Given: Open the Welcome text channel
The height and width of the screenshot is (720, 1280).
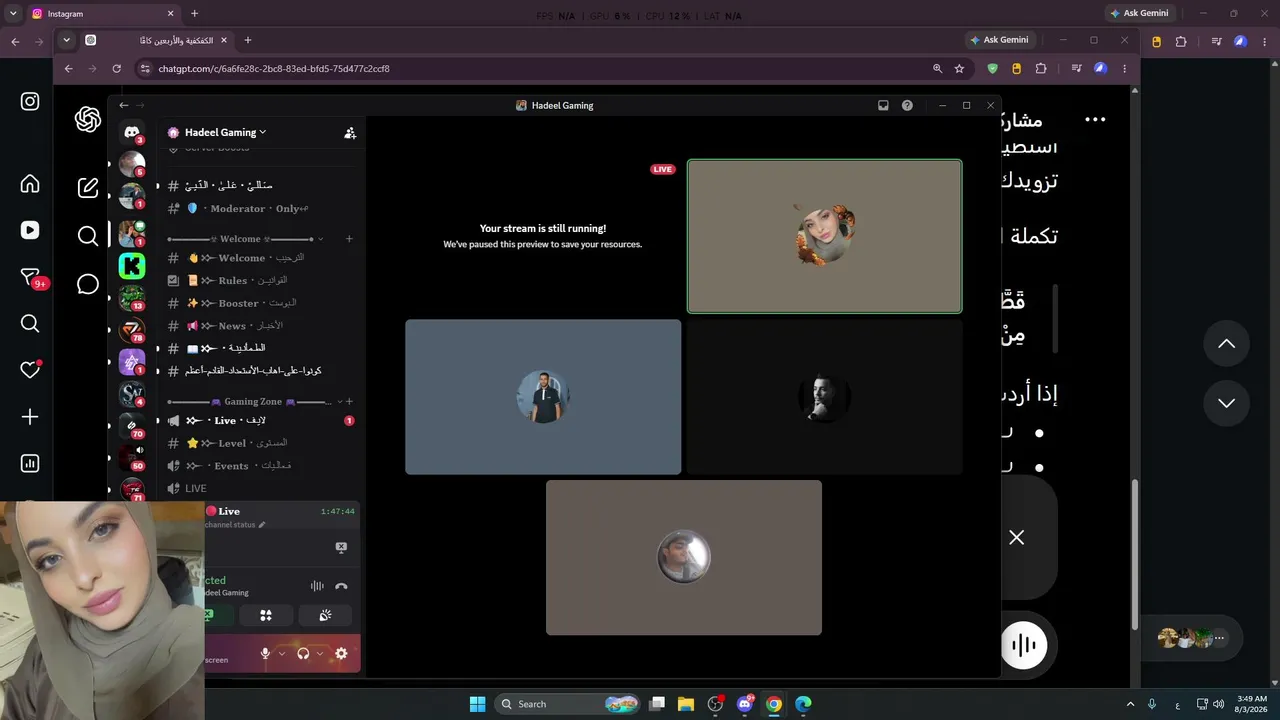Looking at the screenshot, I should point(257,258).
